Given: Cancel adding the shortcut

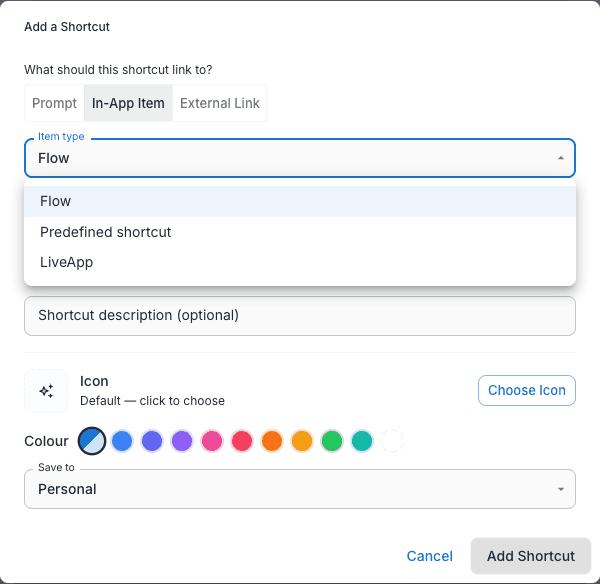Looking at the screenshot, I should tap(429, 556).
